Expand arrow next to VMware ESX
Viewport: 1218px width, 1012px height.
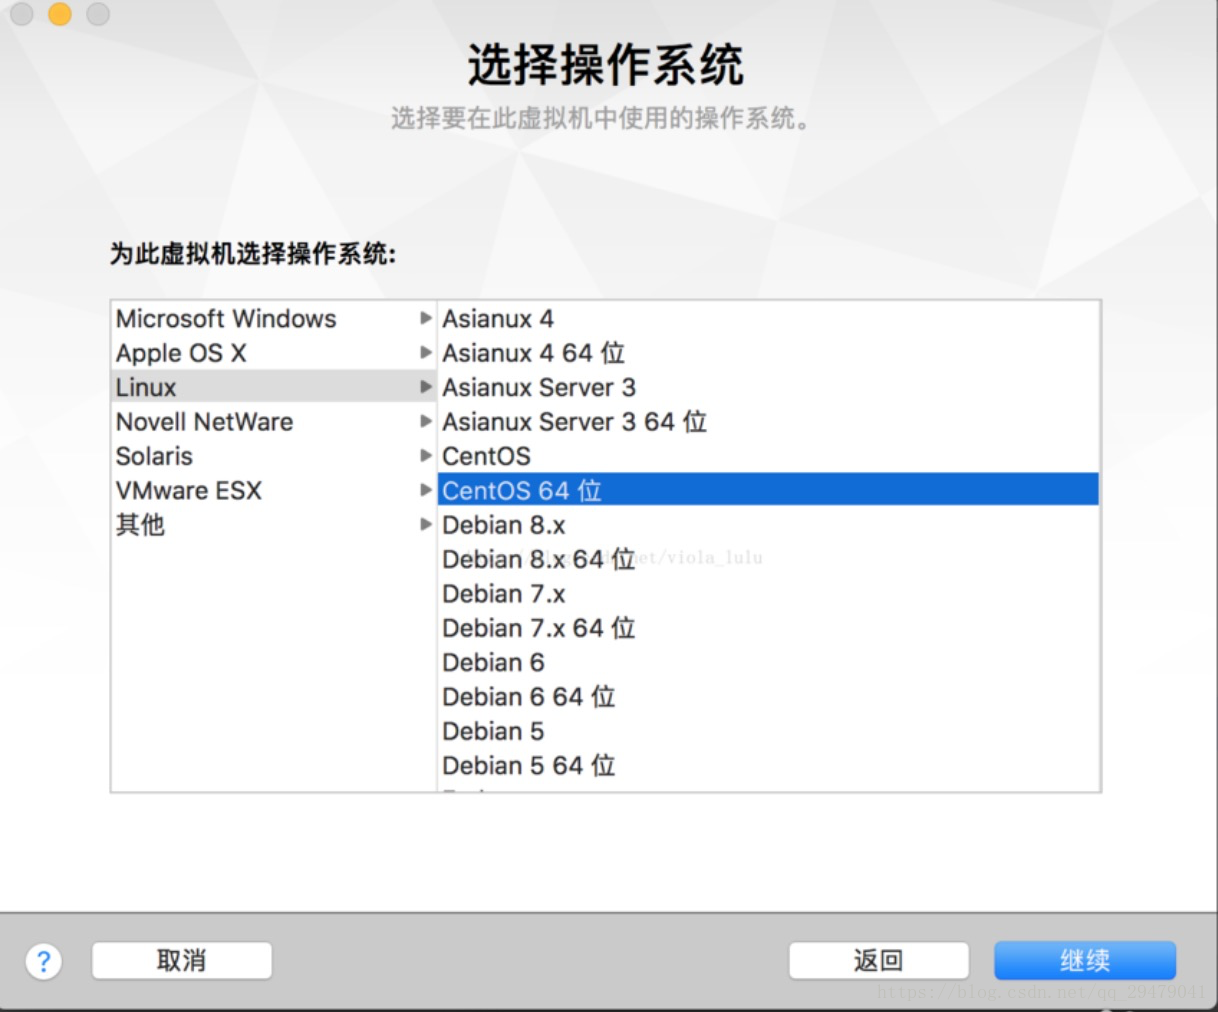click(x=426, y=490)
